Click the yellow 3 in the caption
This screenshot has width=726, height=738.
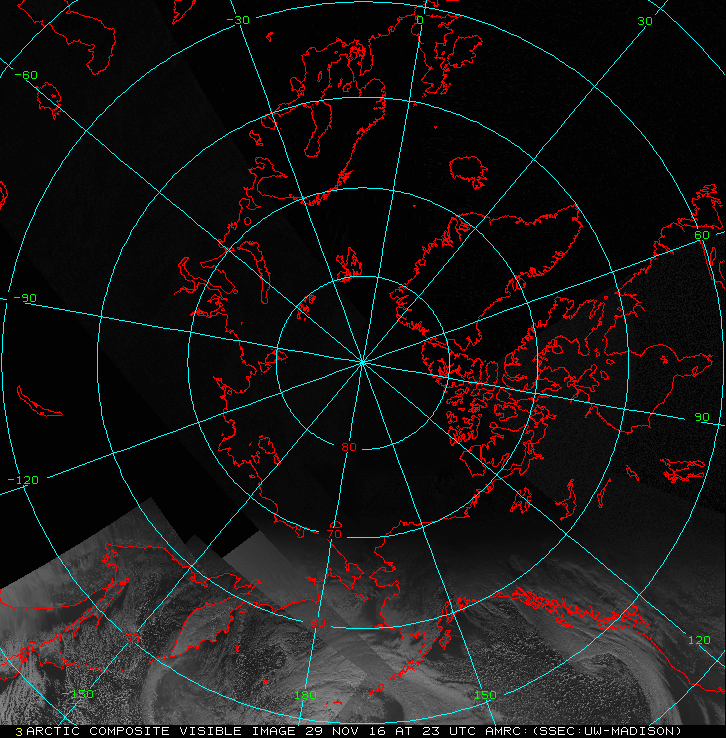point(19,732)
